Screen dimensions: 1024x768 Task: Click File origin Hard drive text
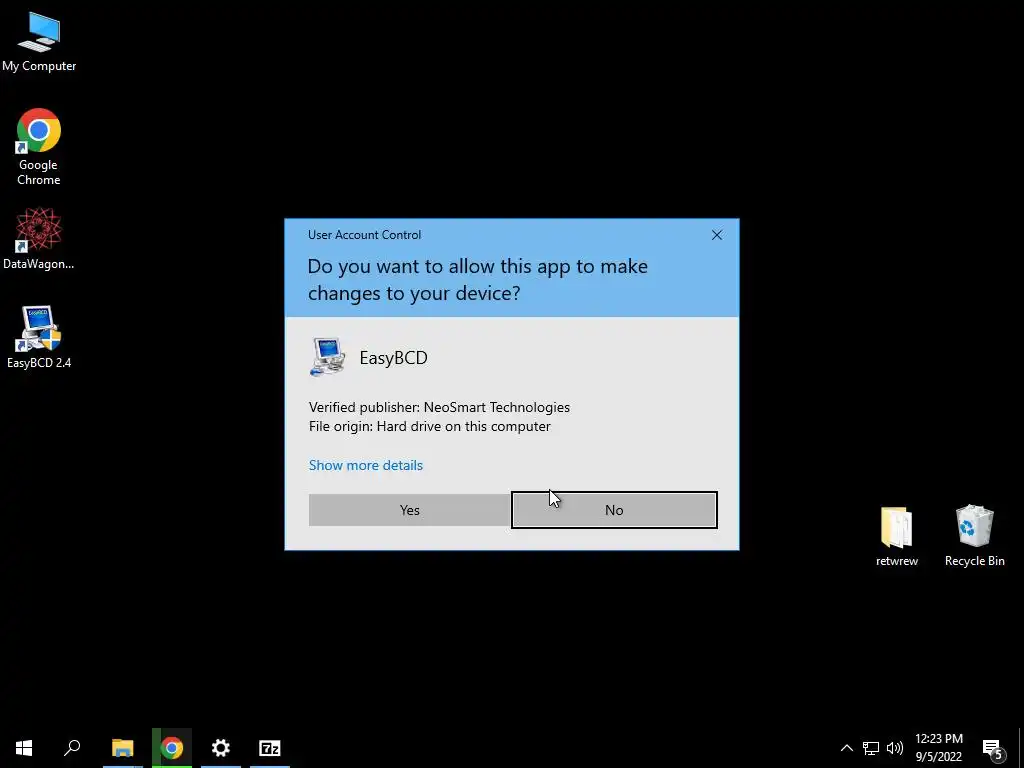pyautogui.click(x=430, y=426)
